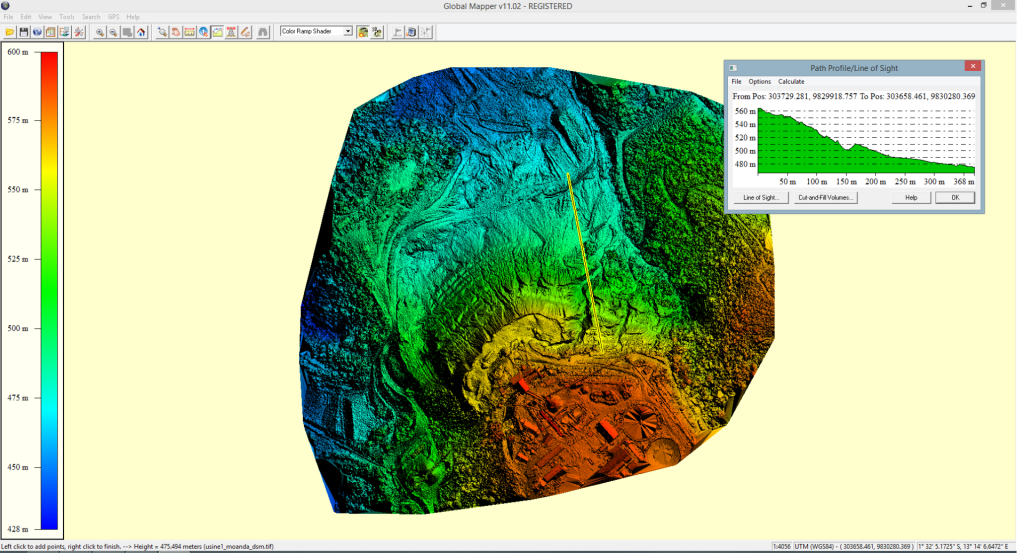Open the Options menu in Path Profile dialog

click(x=760, y=81)
